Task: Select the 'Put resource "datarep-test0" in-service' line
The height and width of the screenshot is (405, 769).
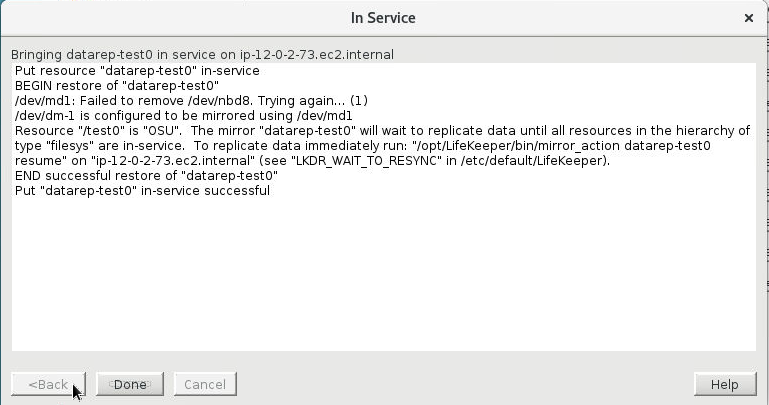Action: click(x=136, y=71)
